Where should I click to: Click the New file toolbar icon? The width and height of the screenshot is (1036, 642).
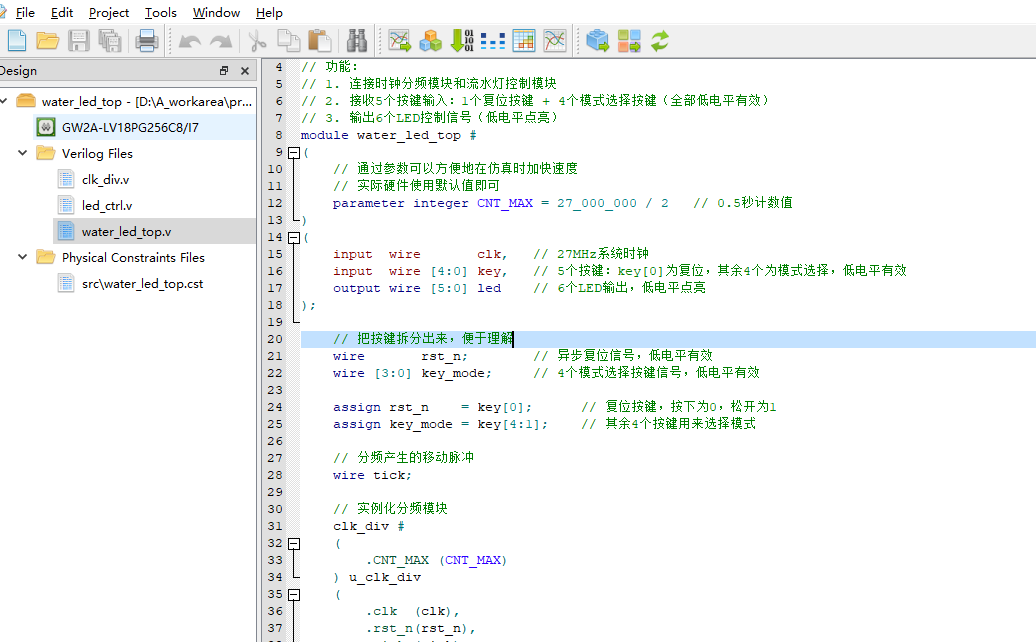click(17, 41)
